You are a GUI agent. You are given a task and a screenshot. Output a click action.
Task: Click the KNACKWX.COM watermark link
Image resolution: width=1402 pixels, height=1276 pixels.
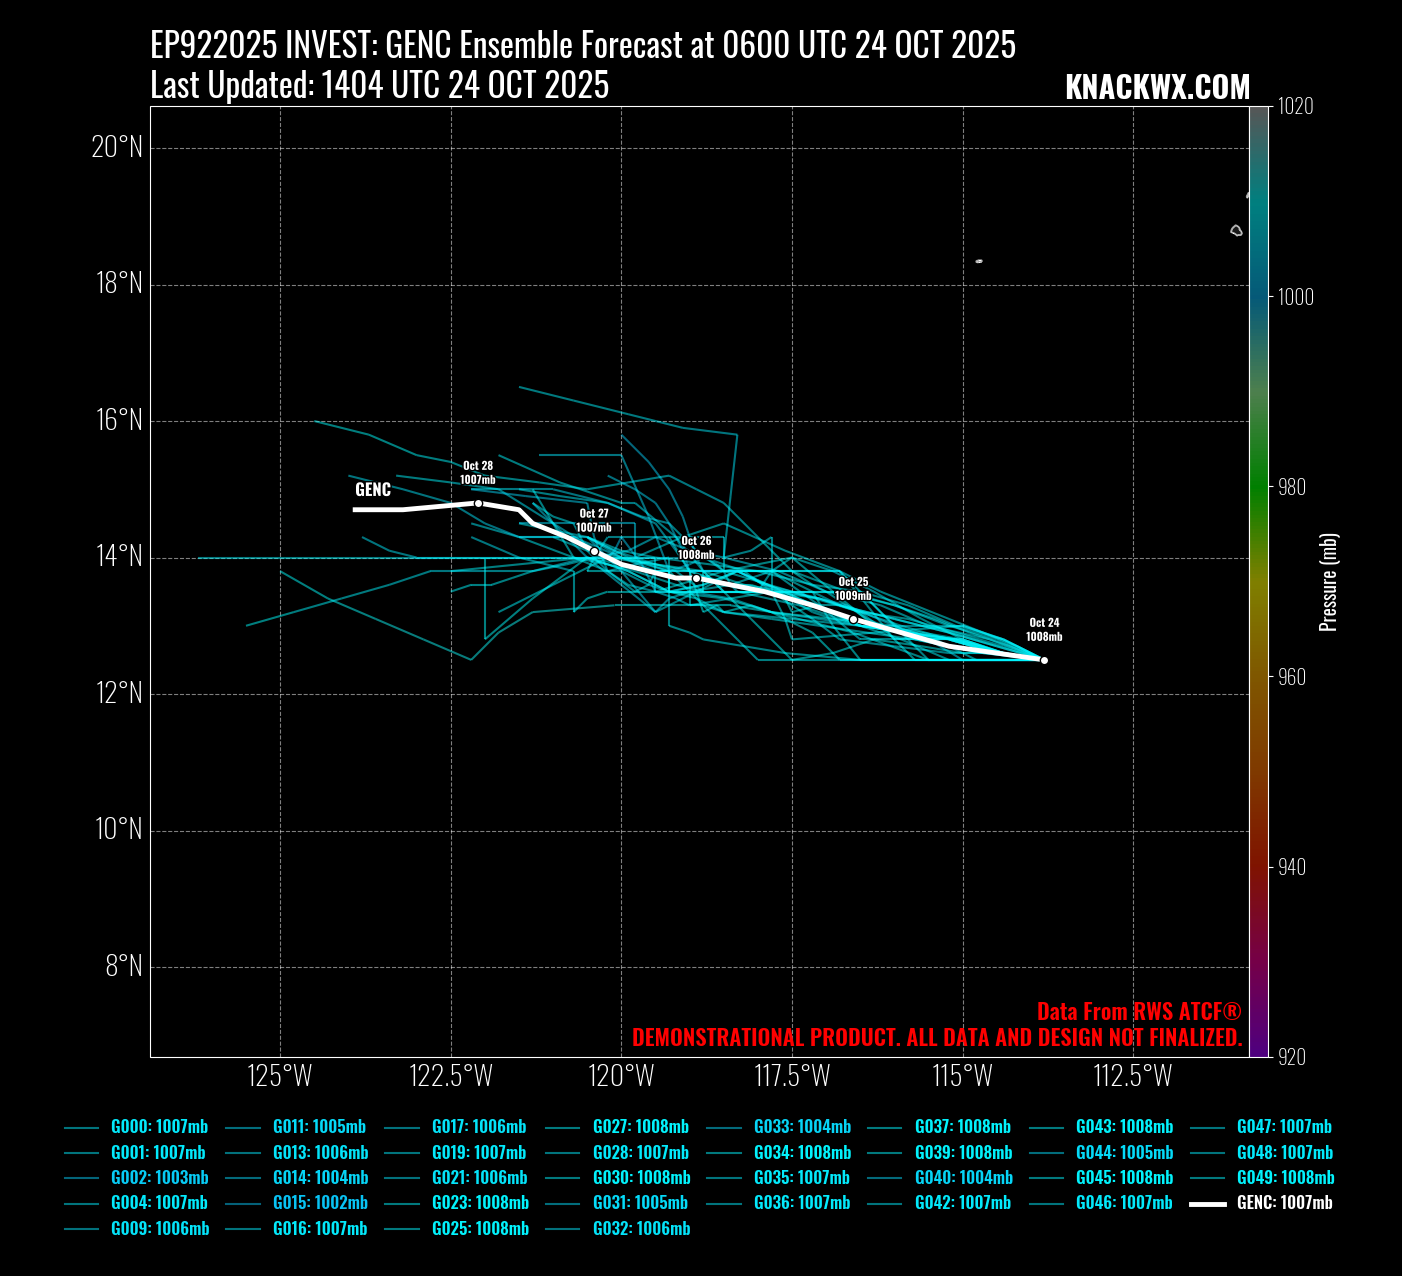tap(1157, 87)
